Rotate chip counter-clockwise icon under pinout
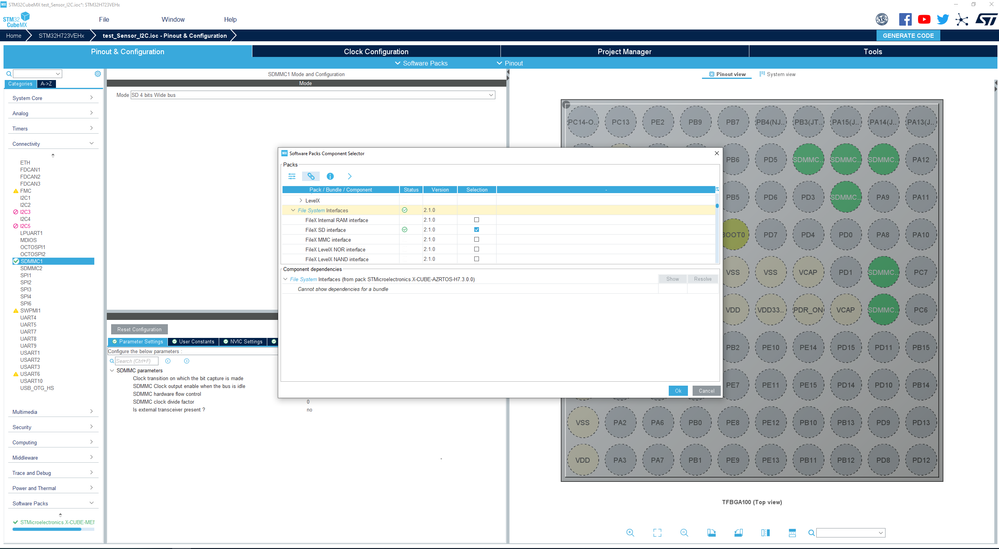 [738, 532]
